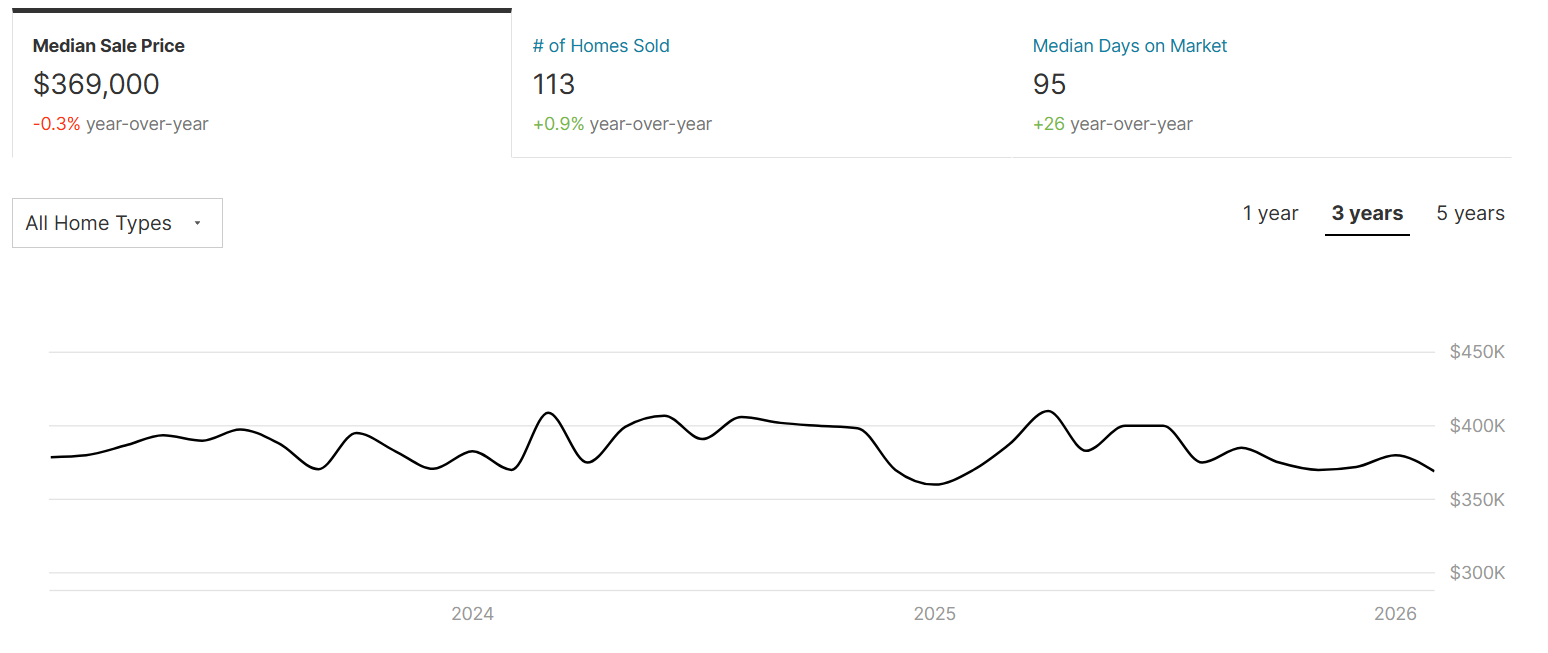Click the red -0.3% year-over-year change
Screen dimensions: 1548x653
(56, 124)
